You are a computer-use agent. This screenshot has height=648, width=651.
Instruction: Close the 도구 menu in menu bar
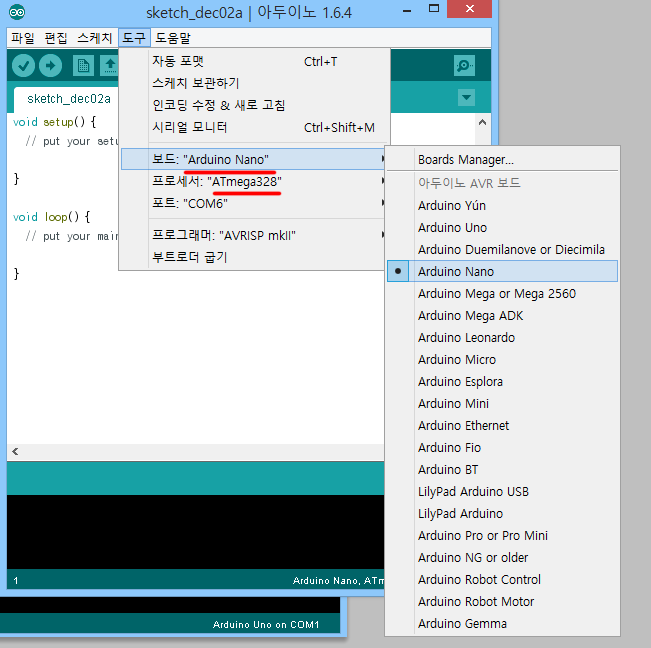point(134,38)
